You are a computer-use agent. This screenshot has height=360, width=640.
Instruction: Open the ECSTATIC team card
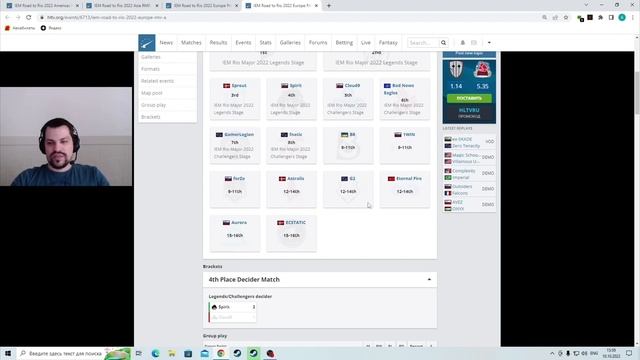[291, 233]
